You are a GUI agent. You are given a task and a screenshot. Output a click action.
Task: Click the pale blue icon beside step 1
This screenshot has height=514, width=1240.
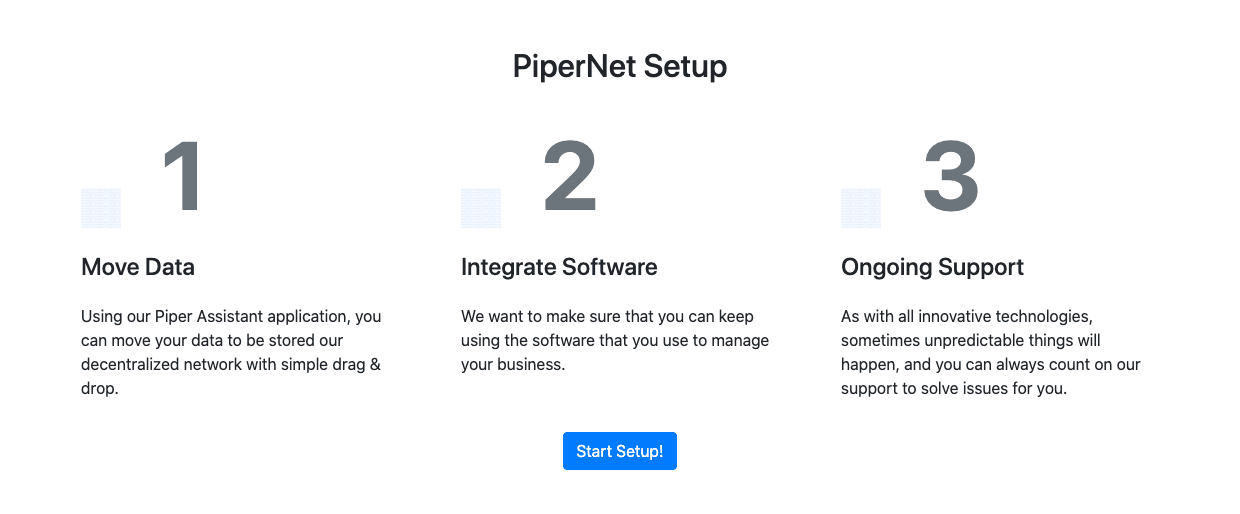coord(101,208)
